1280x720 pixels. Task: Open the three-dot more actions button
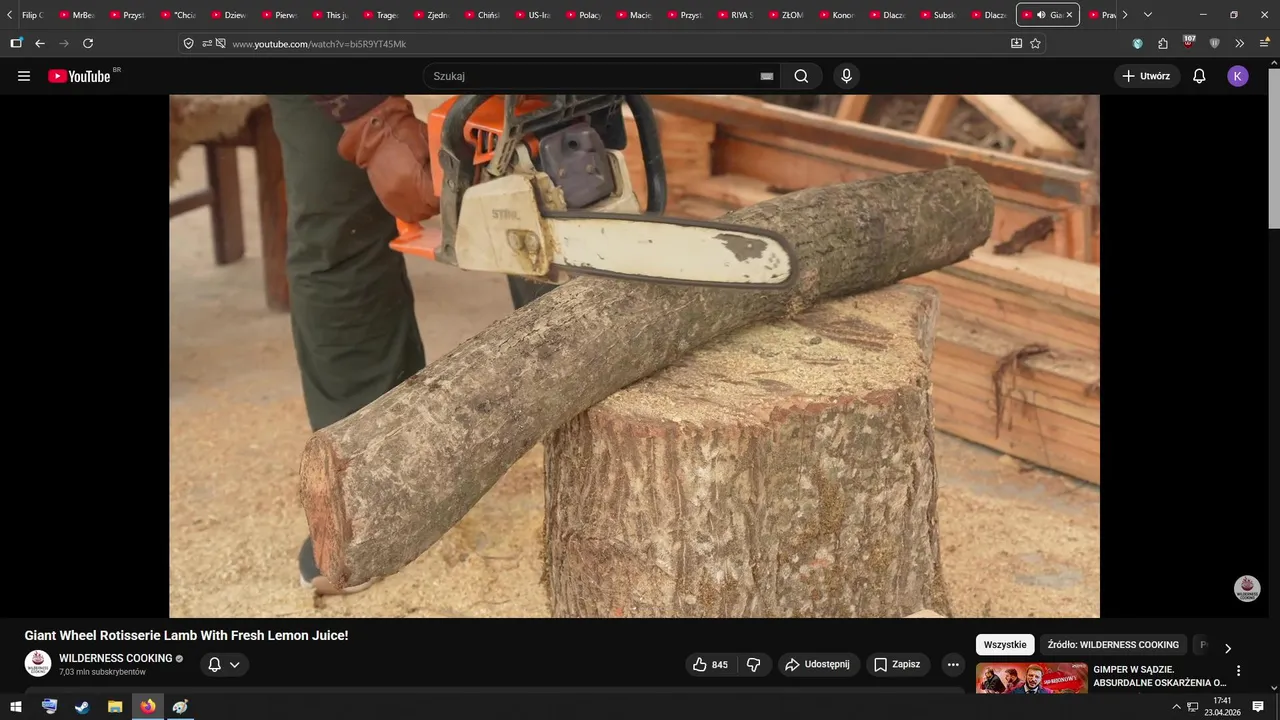pyautogui.click(x=953, y=664)
